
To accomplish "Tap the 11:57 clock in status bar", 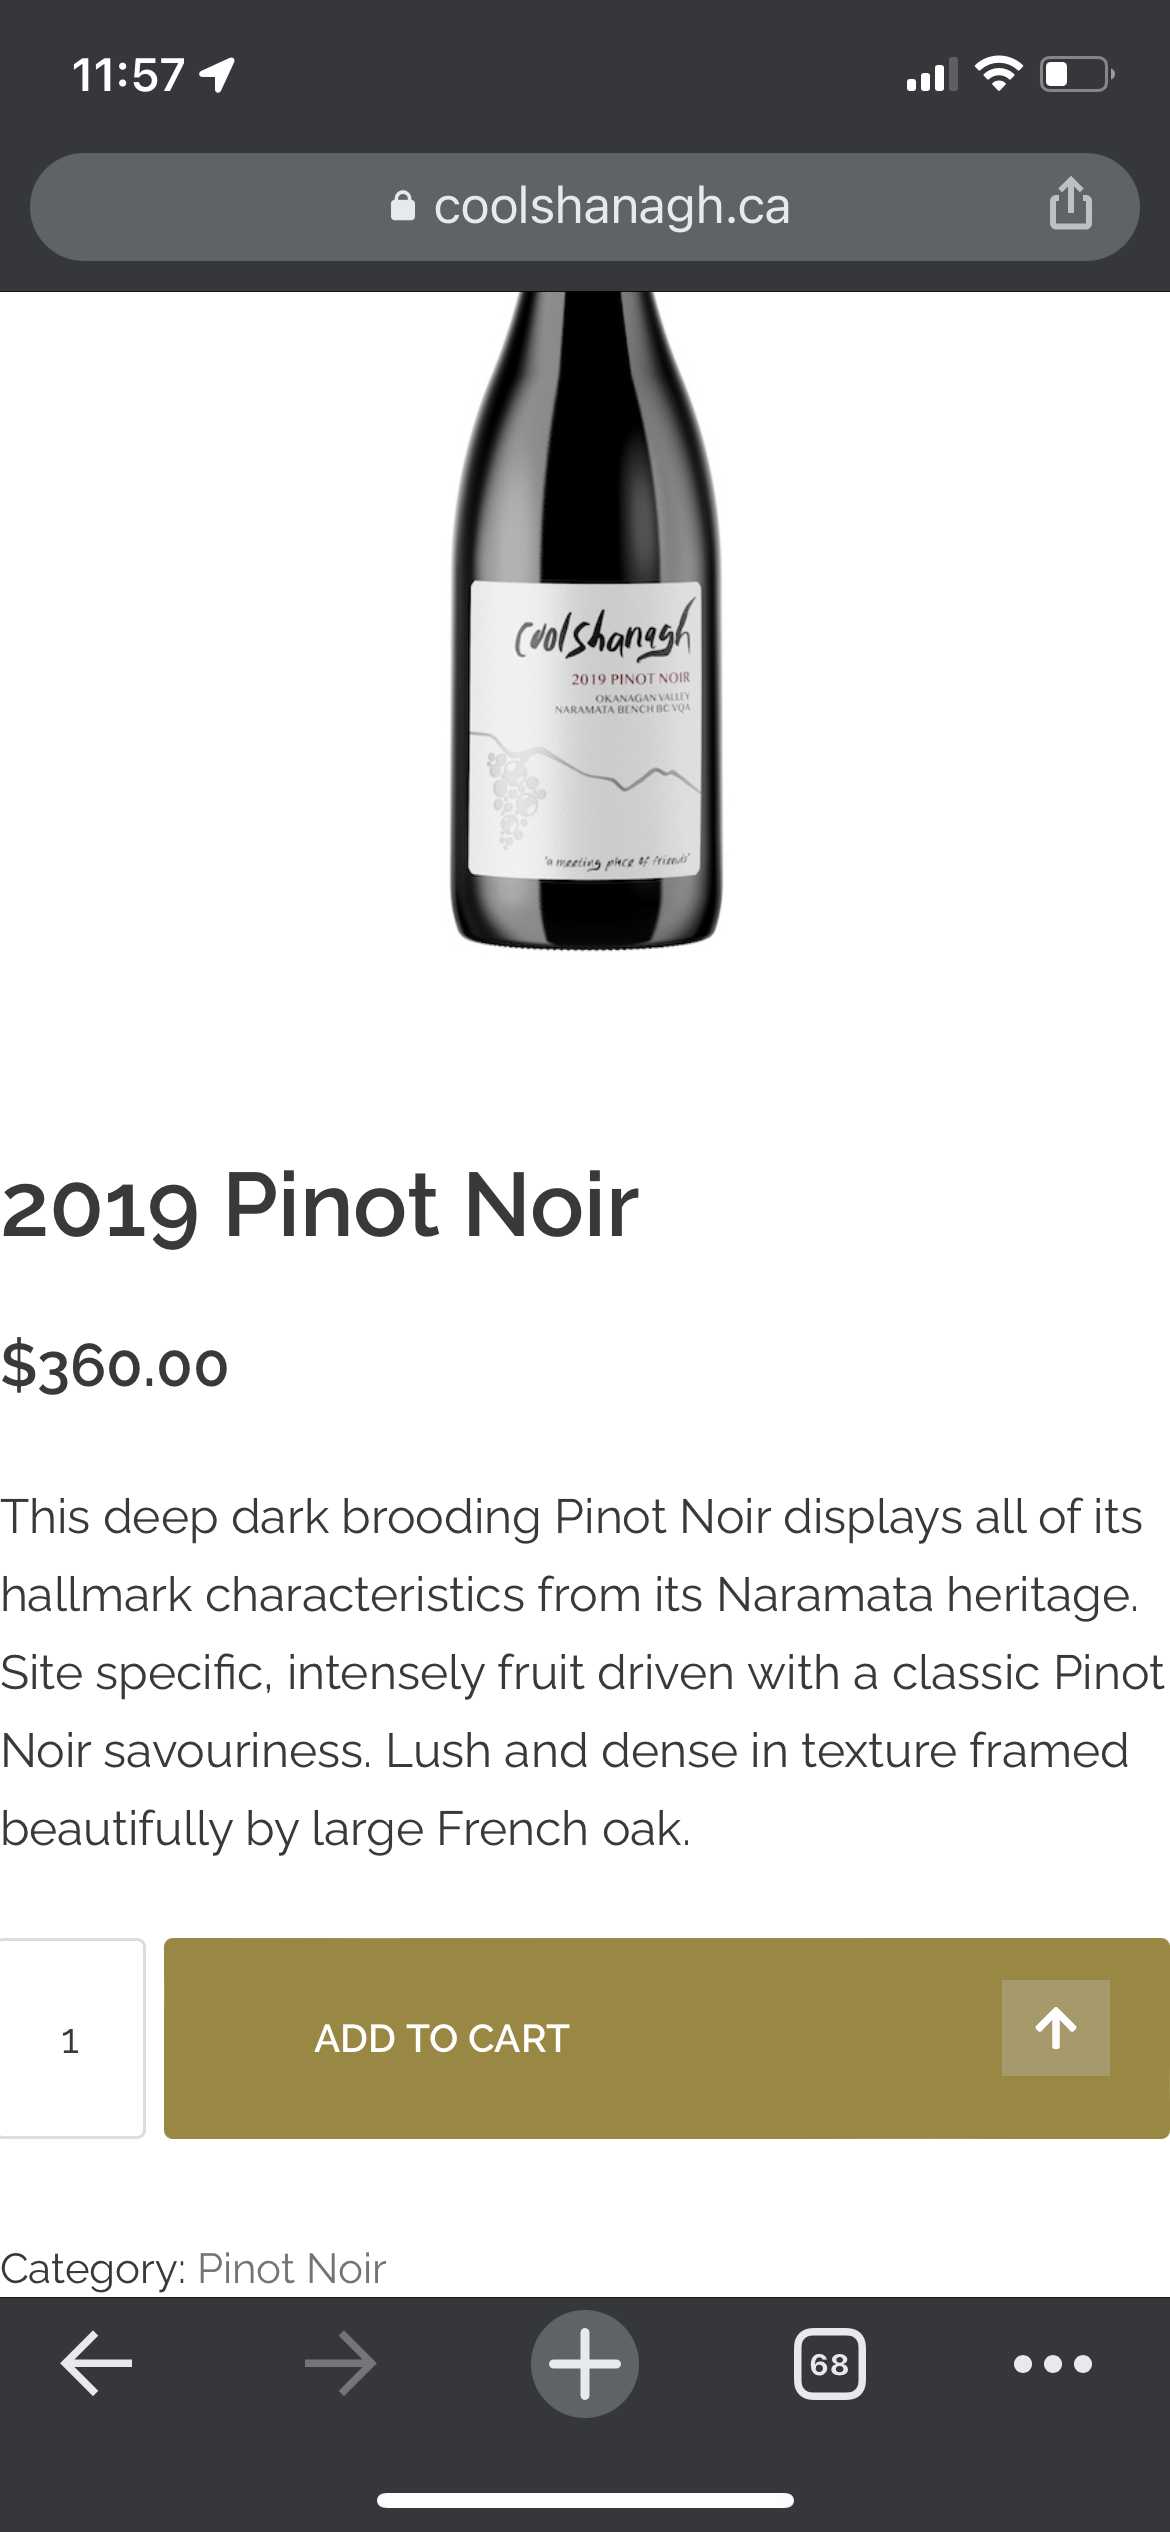I will pyautogui.click(x=128, y=75).
